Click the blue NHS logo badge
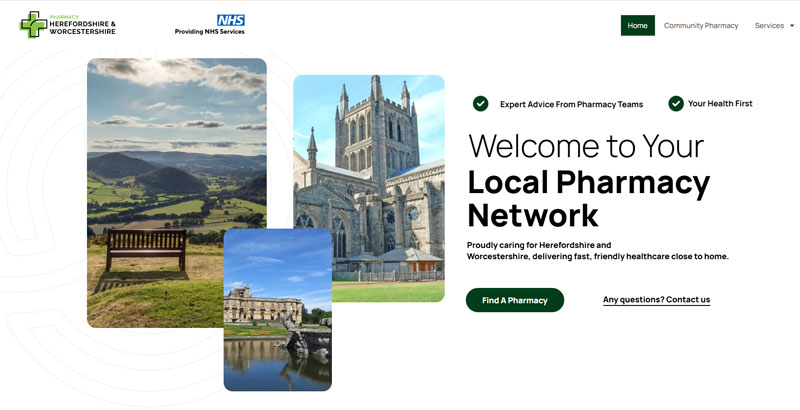This screenshot has width=800, height=410. pos(231,20)
